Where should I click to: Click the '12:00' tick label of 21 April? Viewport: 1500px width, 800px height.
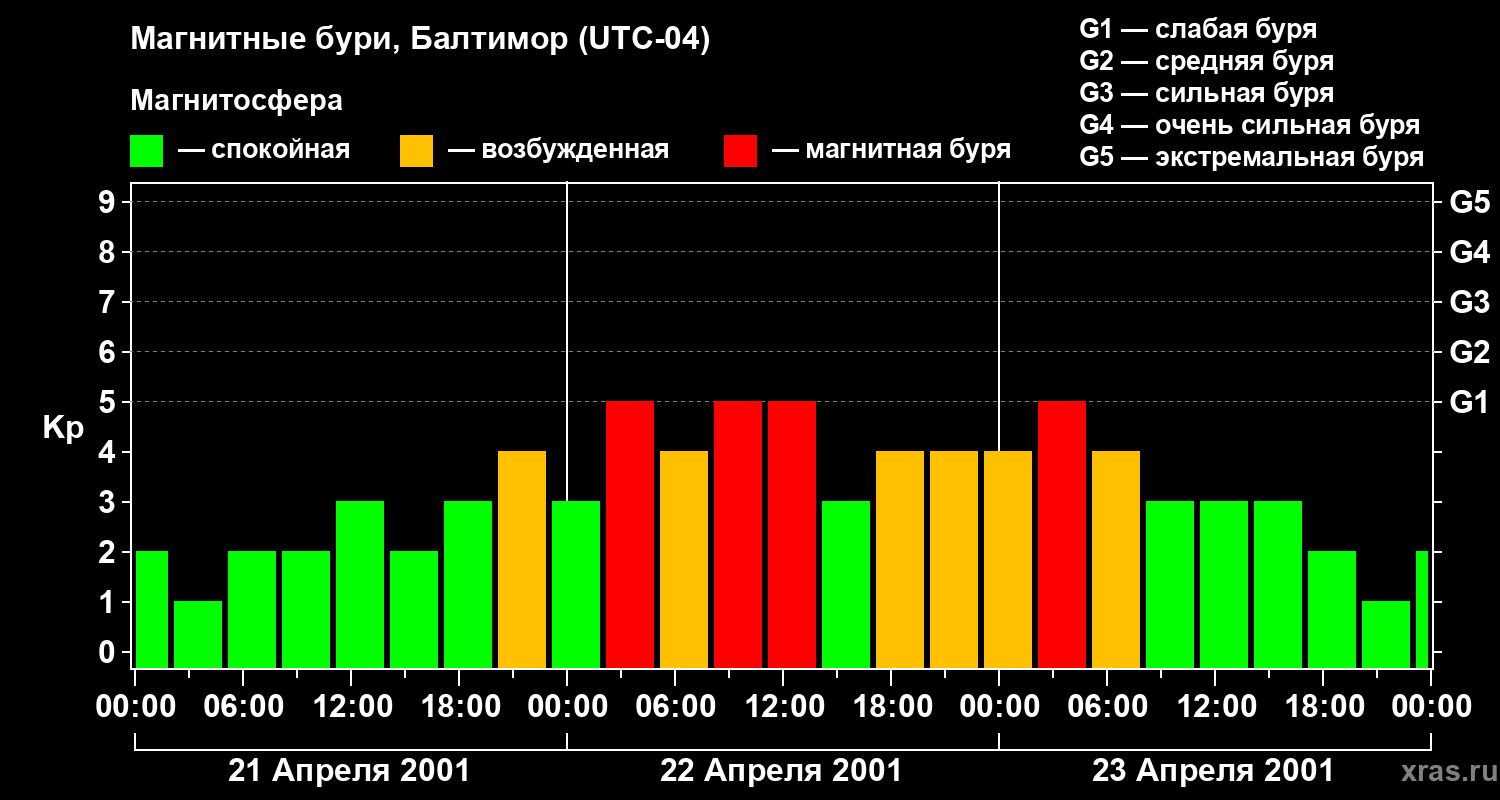pos(351,707)
